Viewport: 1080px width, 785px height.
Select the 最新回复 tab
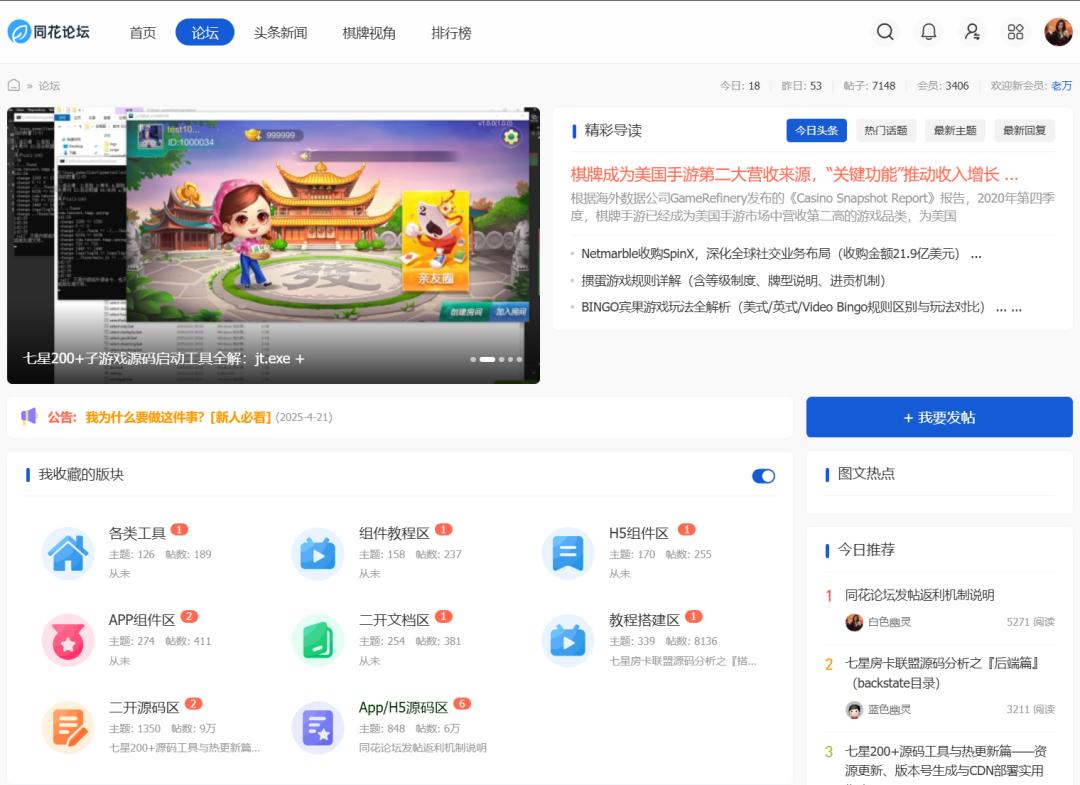(x=1024, y=131)
